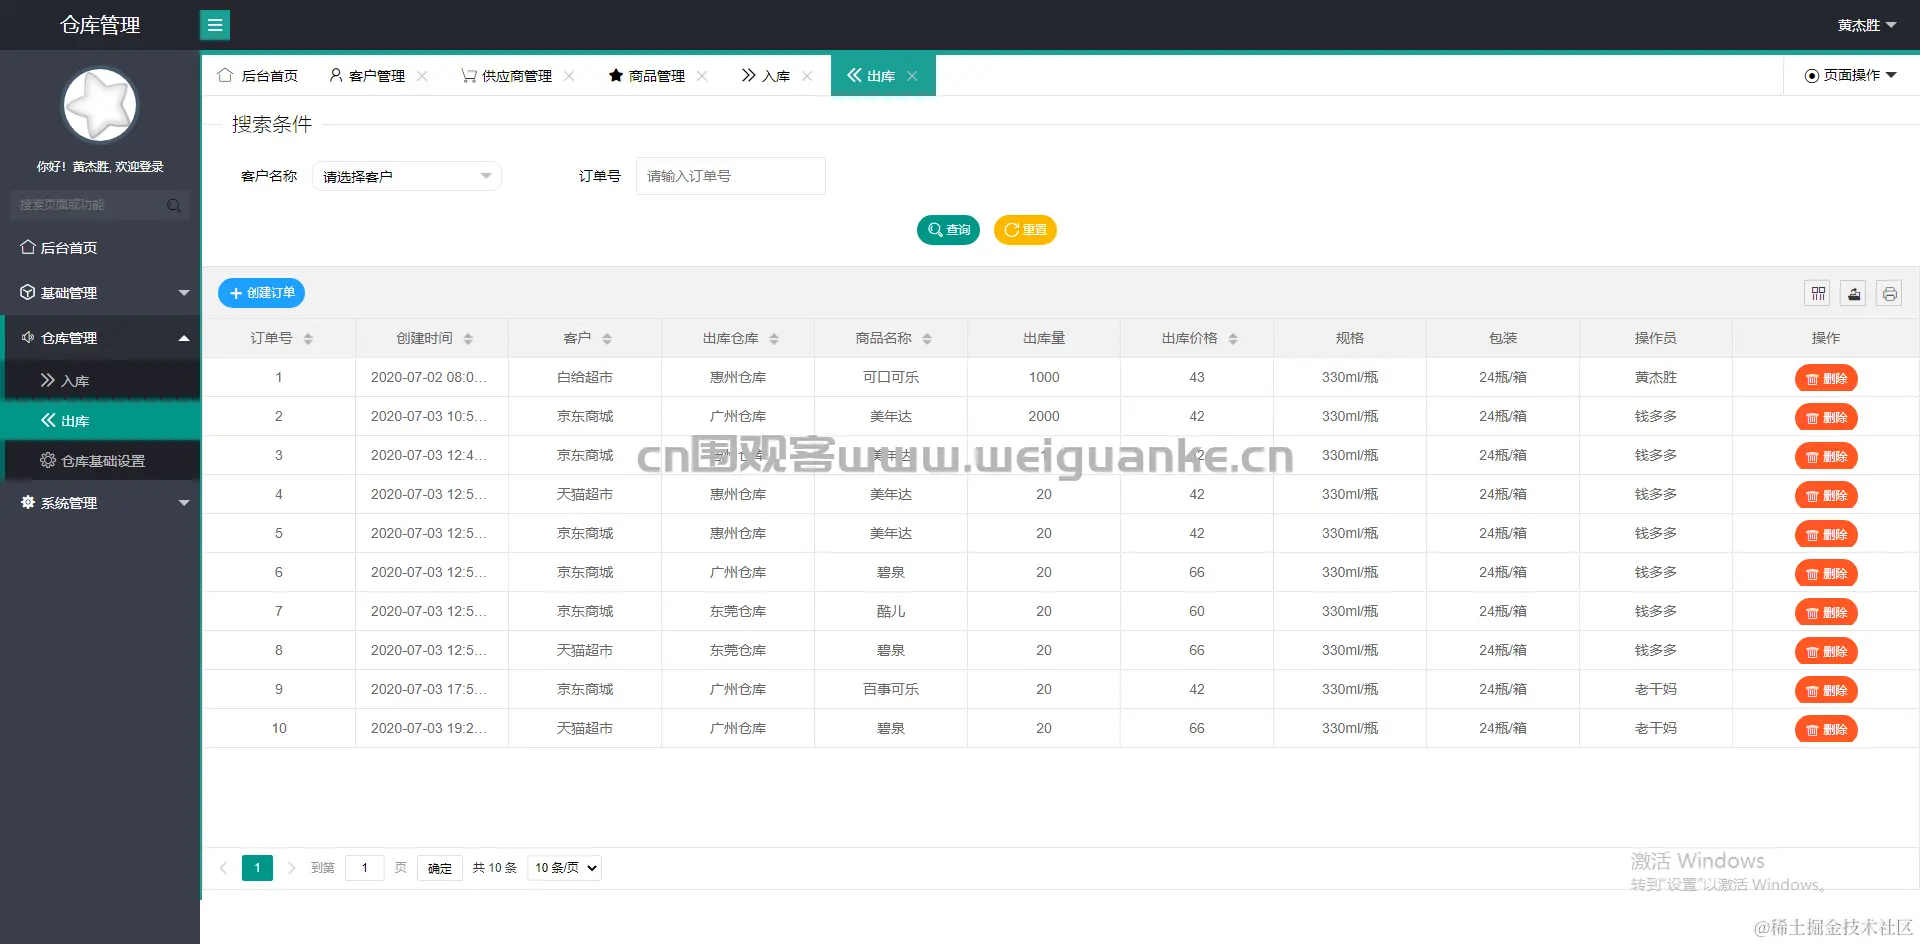This screenshot has height=944, width=1920.
Task: Switch to the 后台首页 tab
Action: 258,76
